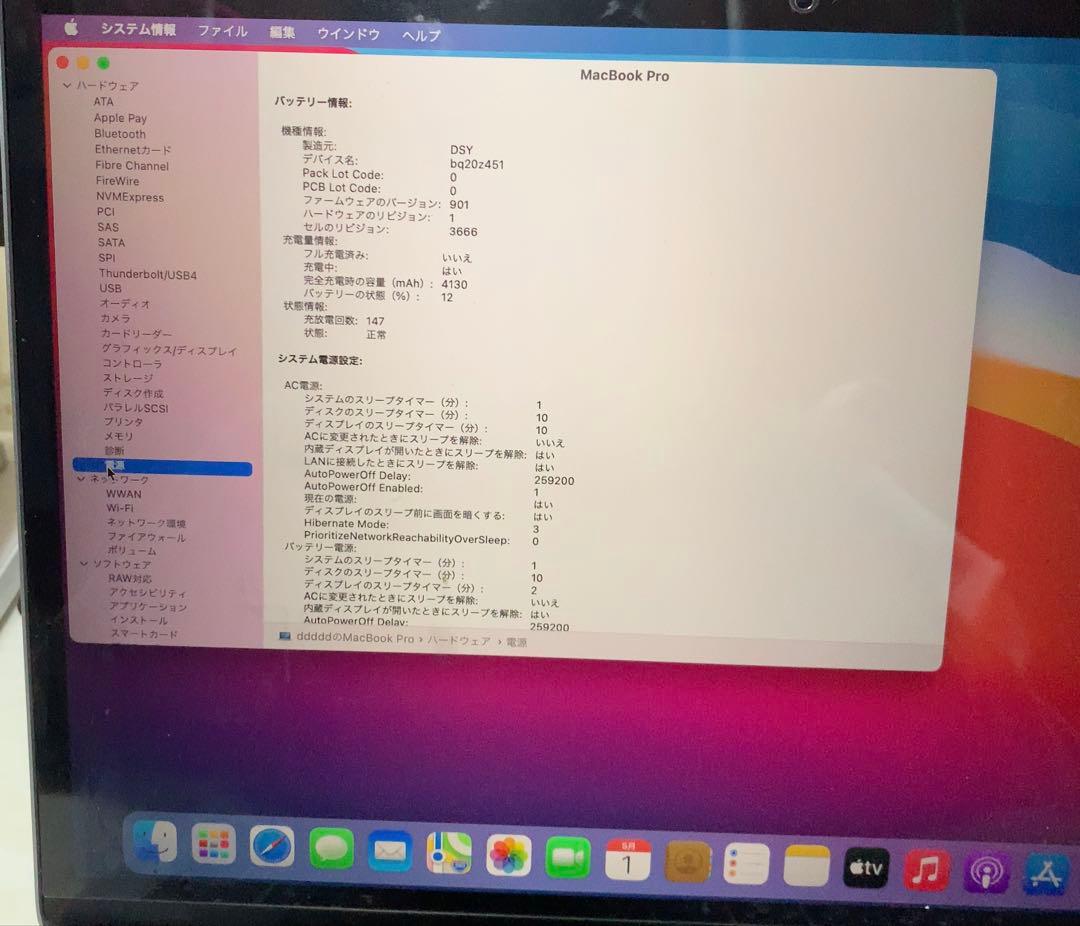
Task: Expand the ソフトウェア section
Action: click(x=84, y=564)
